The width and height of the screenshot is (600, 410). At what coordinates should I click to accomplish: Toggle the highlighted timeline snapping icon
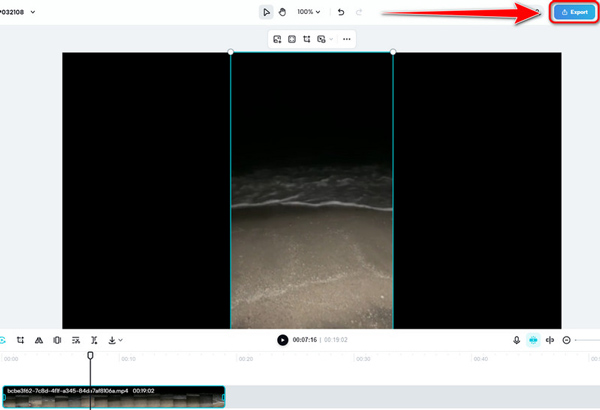point(533,340)
